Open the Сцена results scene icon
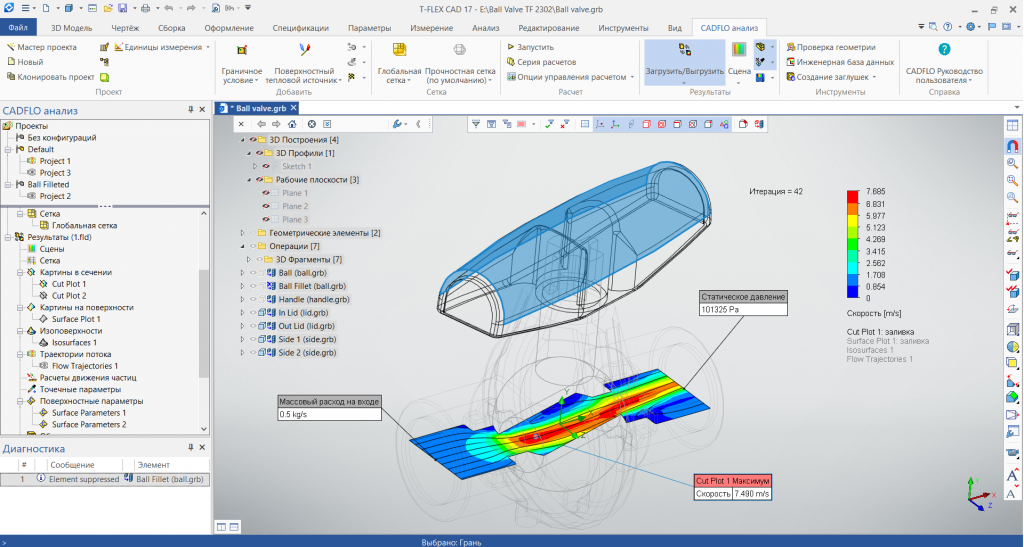1024x547 pixels. click(x=740, y=50)
